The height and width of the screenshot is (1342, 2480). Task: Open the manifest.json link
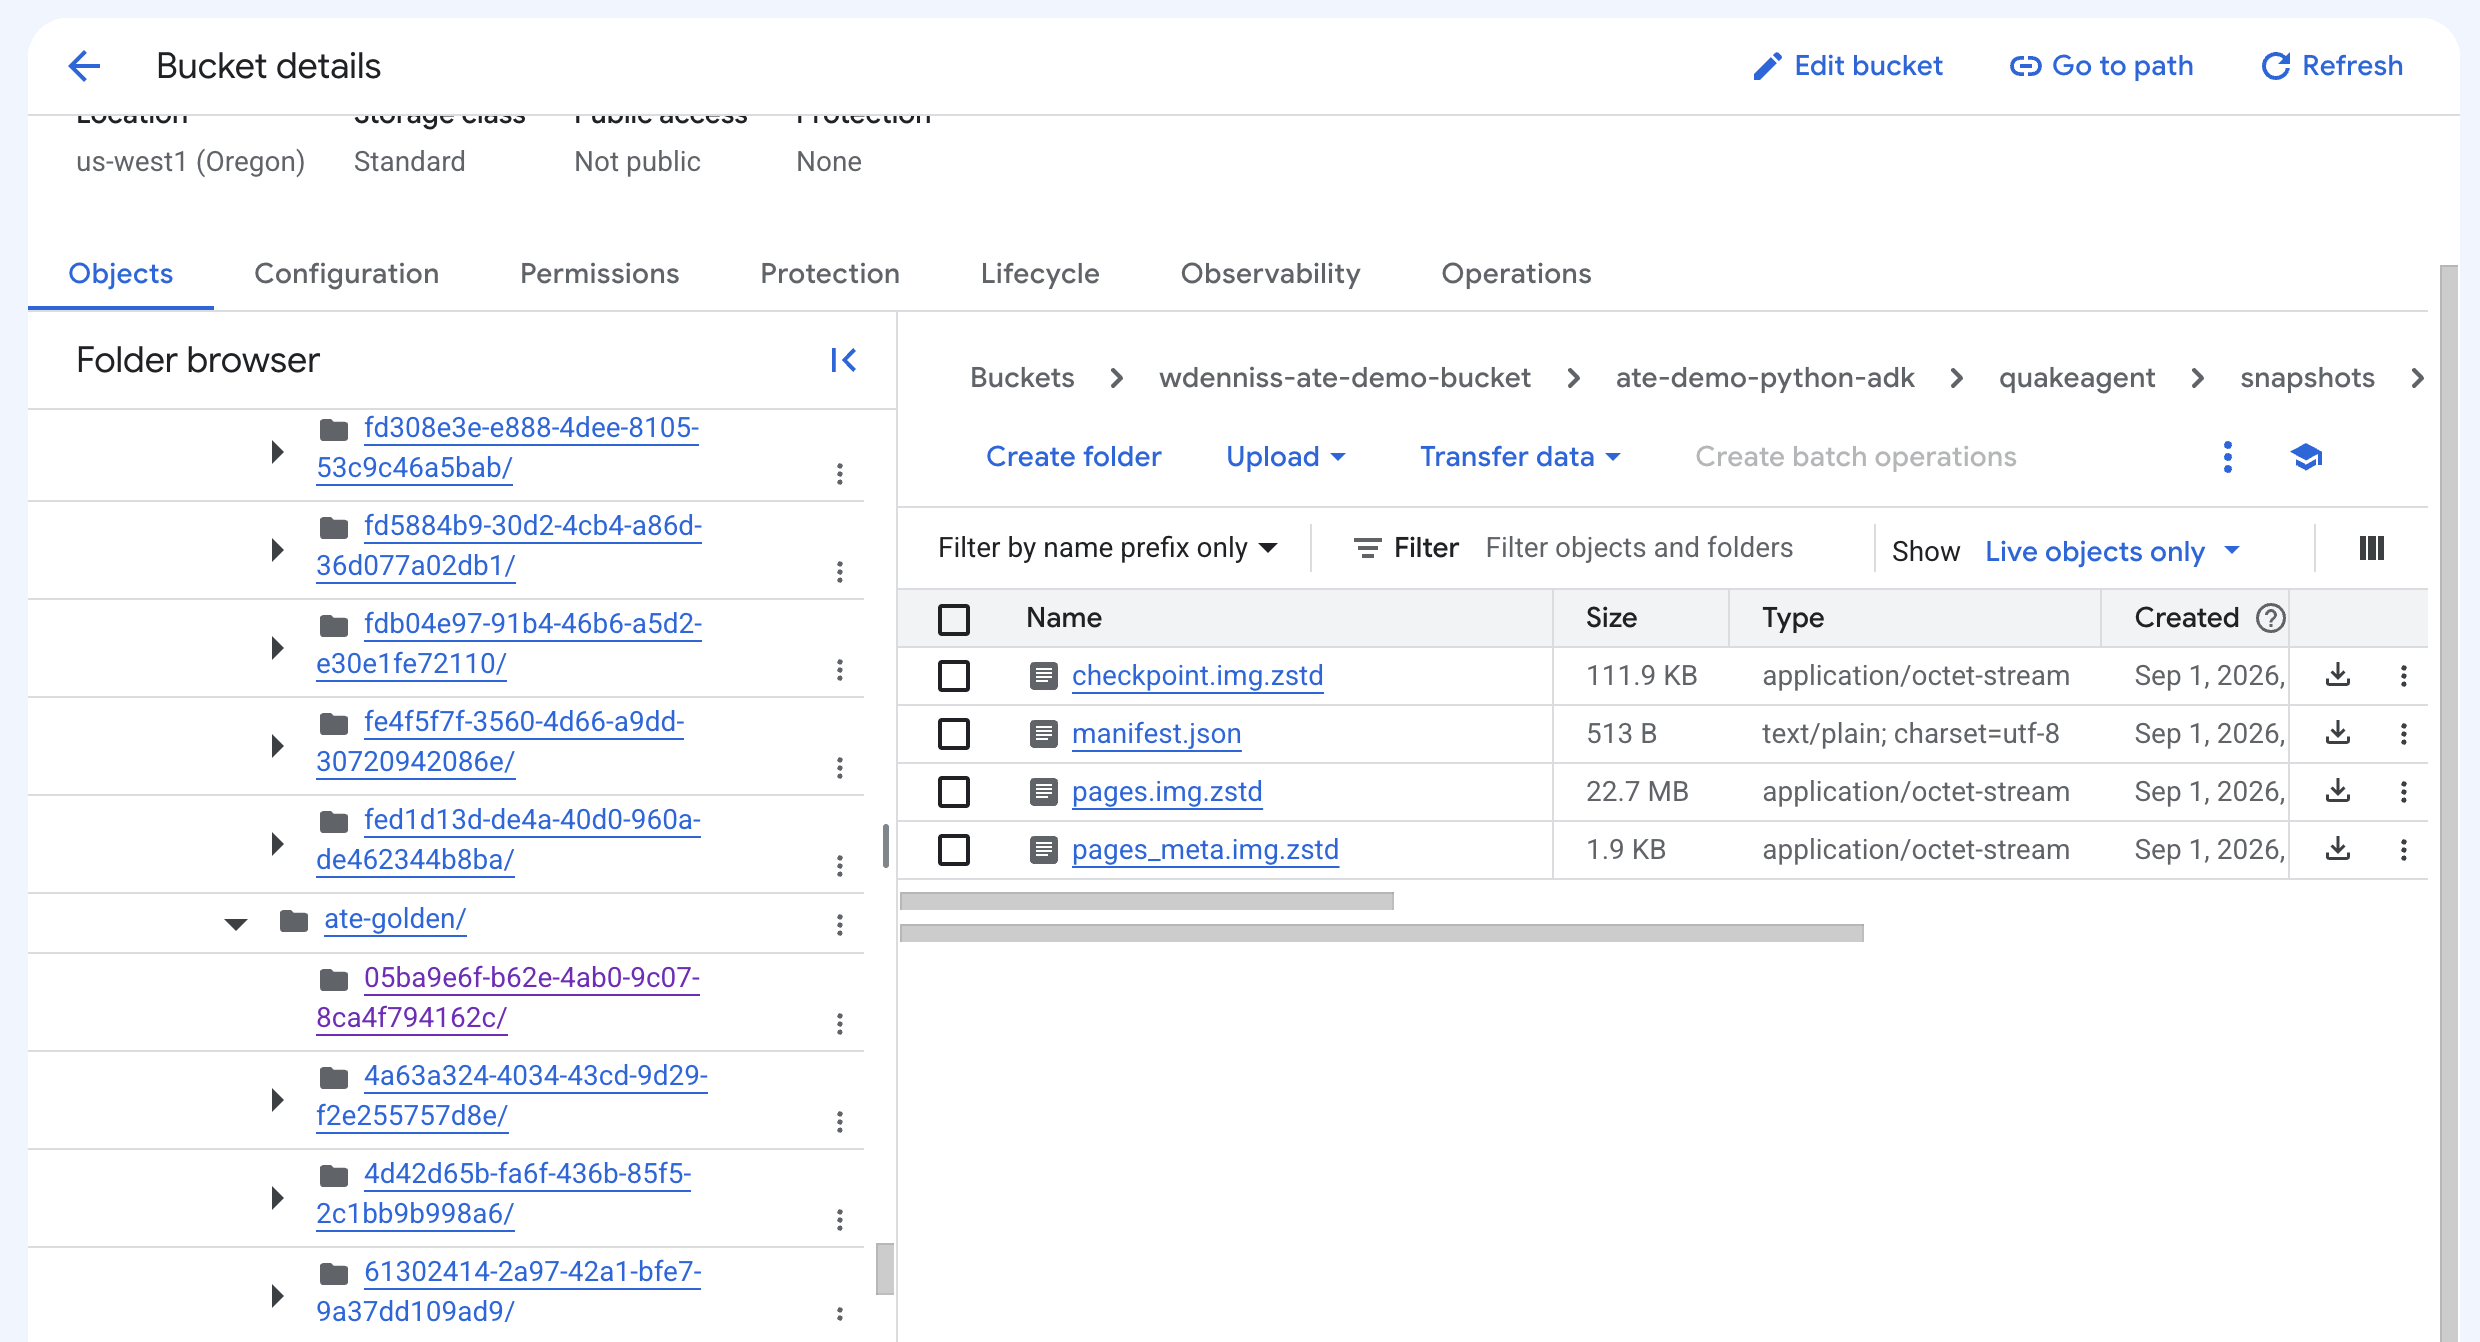coord(1156,734)
